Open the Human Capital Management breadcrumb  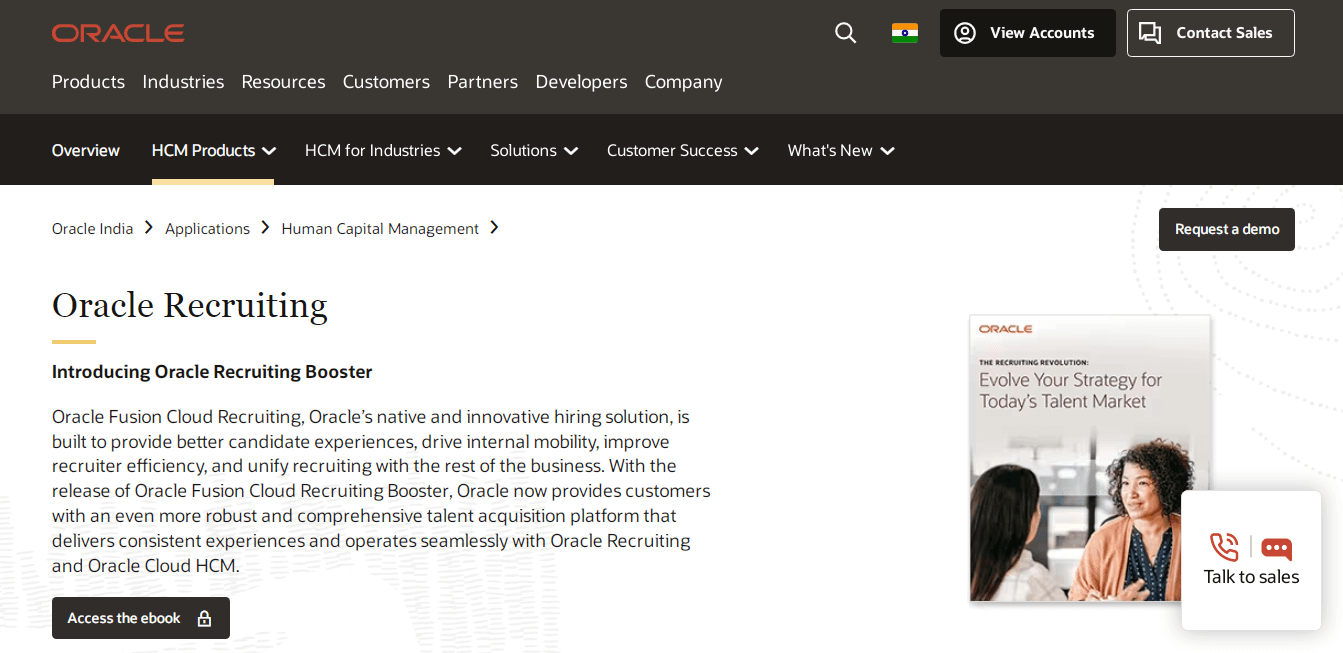tap(380, 229)
